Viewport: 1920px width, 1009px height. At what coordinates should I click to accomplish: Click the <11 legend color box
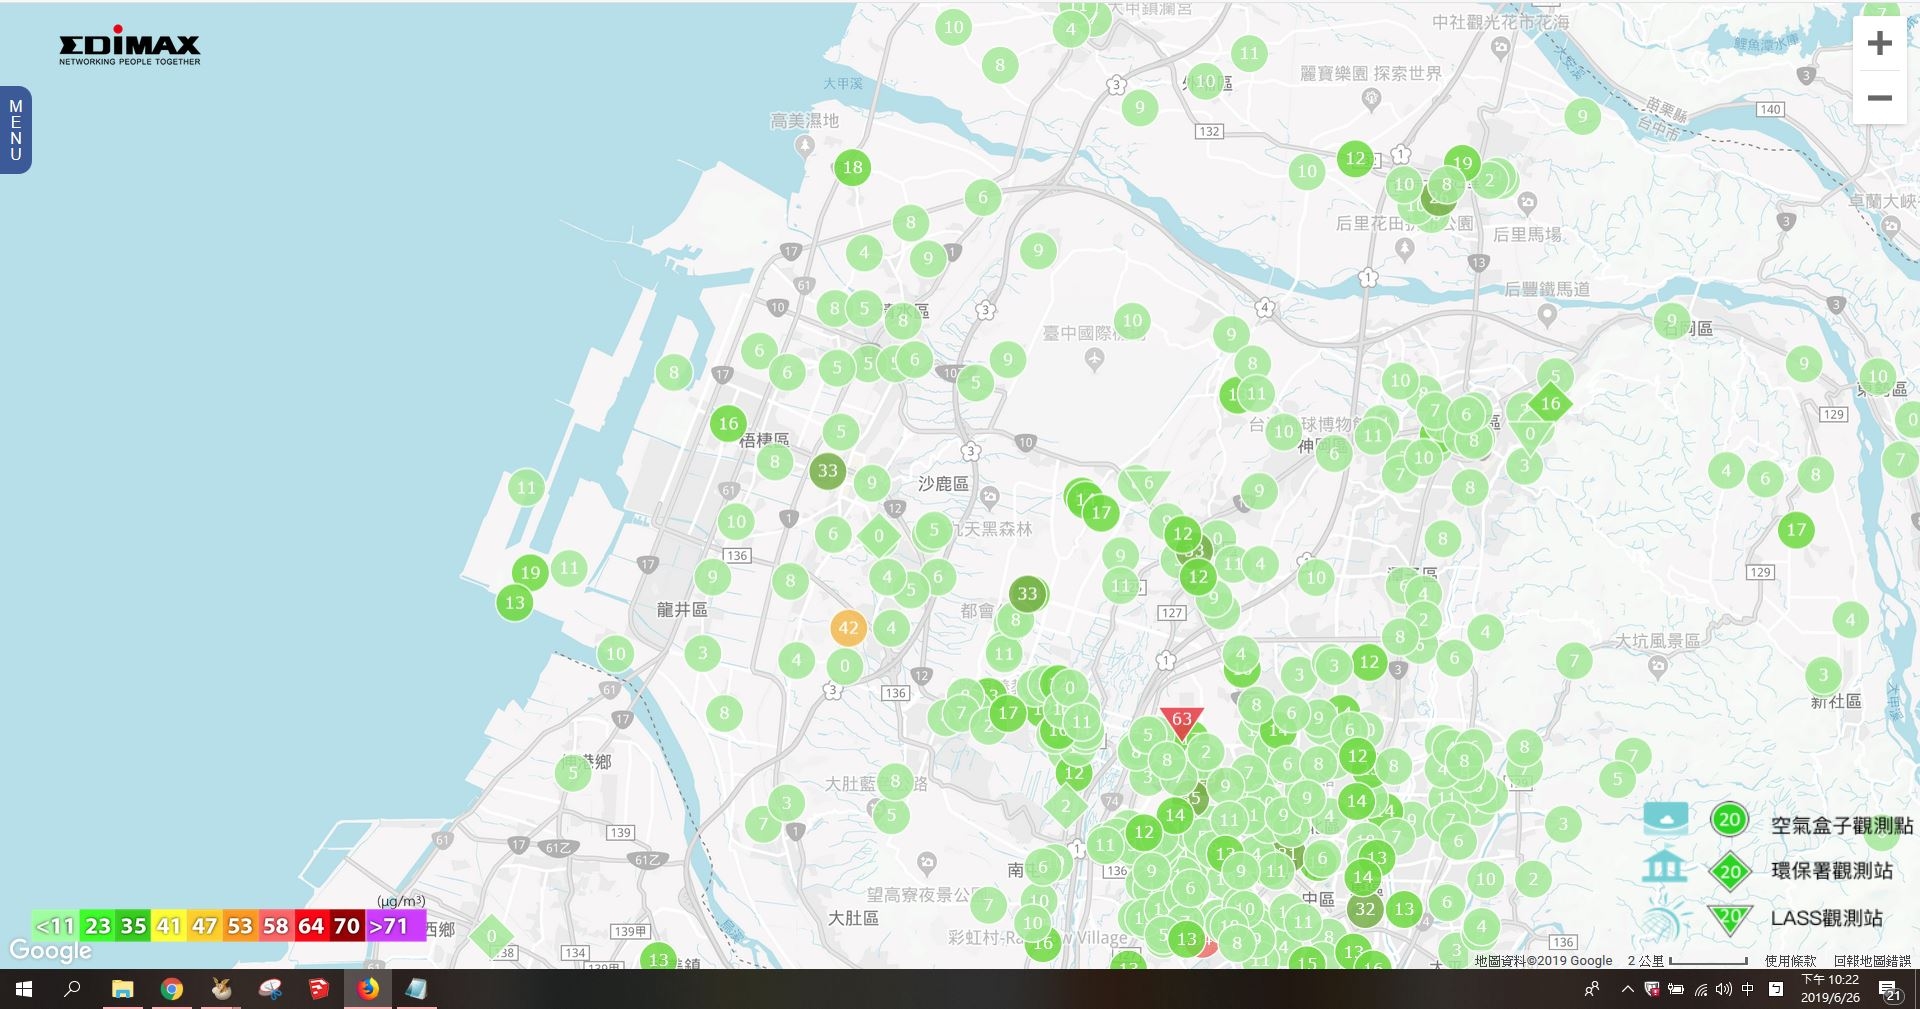click(x=55, y=926)
